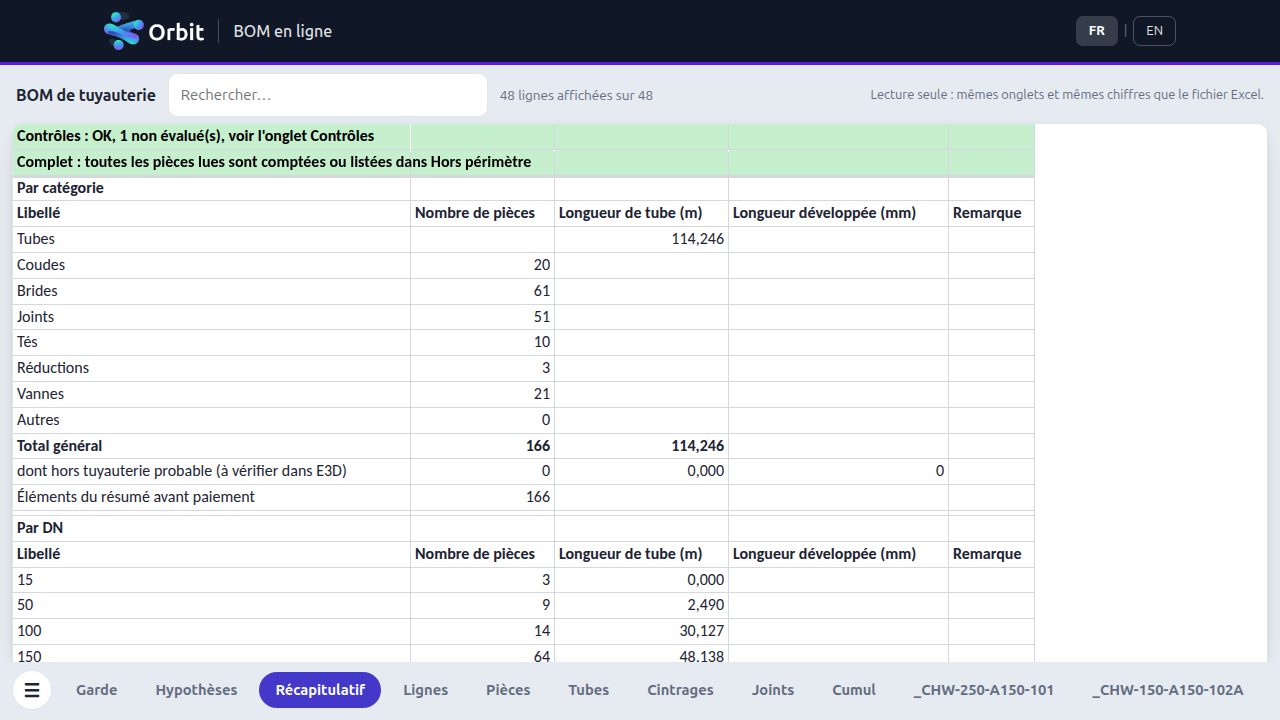Select the 'Coudes' row label

click(x=41, y=265)
